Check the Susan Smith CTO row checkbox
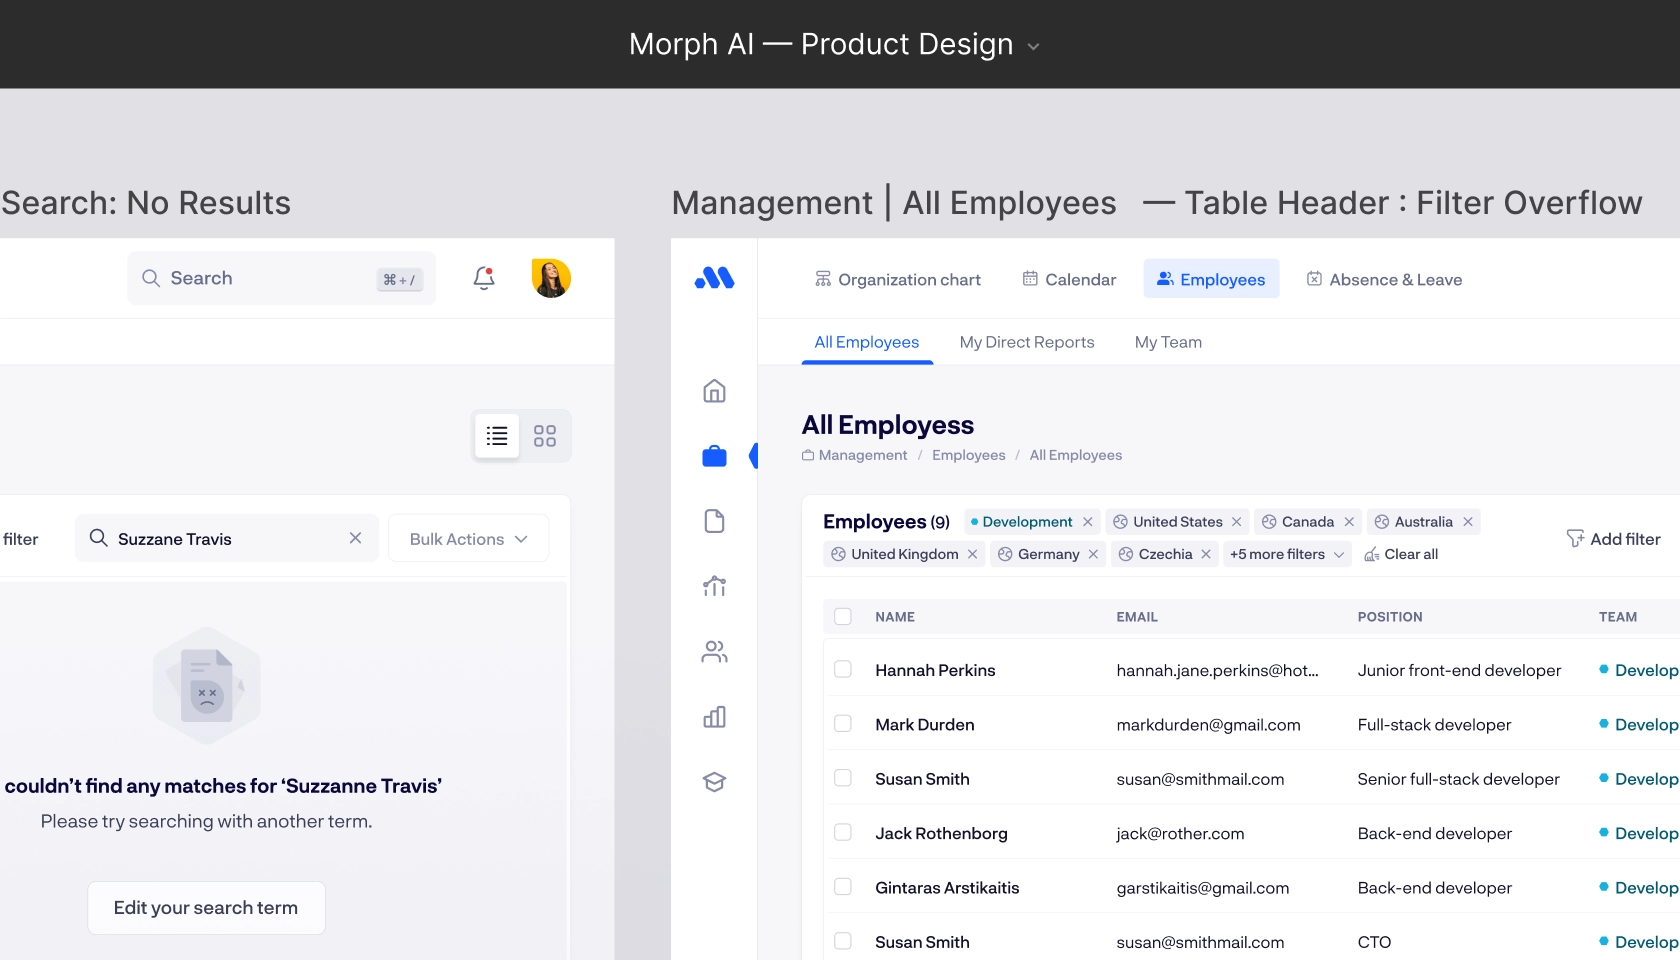The width and height of the screenshot is (1680, 960). click(x=843, y=941)
